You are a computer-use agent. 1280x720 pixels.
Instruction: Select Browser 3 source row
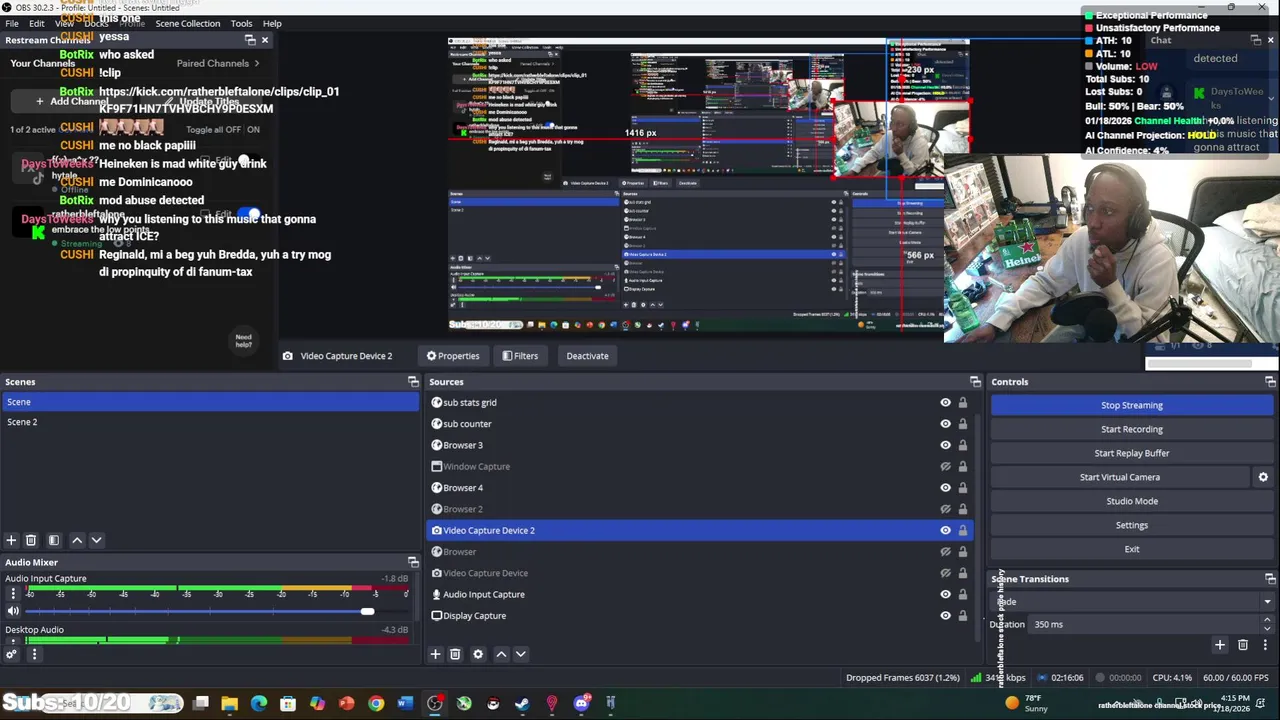[700, 445]
